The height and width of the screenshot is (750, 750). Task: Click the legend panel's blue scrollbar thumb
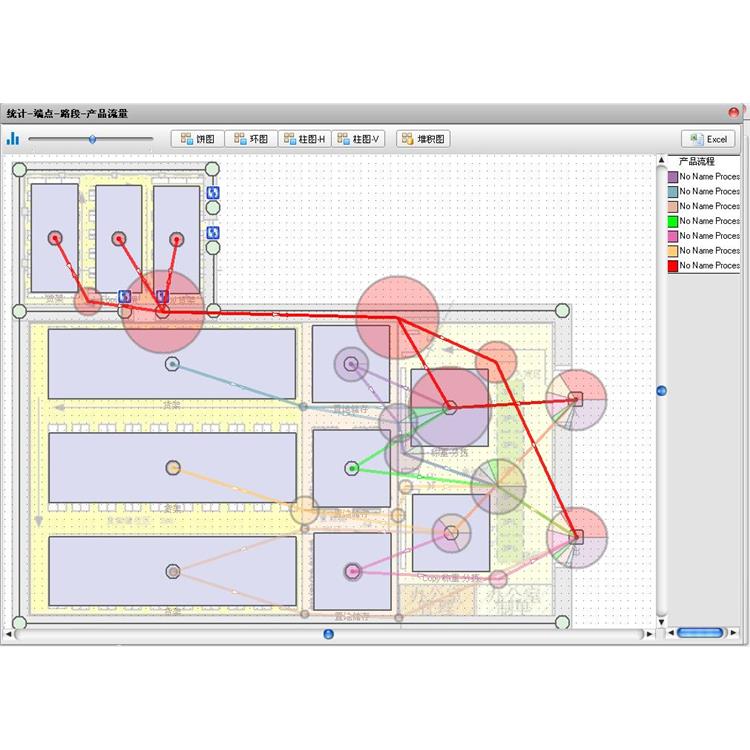click(x=700, y=633)
